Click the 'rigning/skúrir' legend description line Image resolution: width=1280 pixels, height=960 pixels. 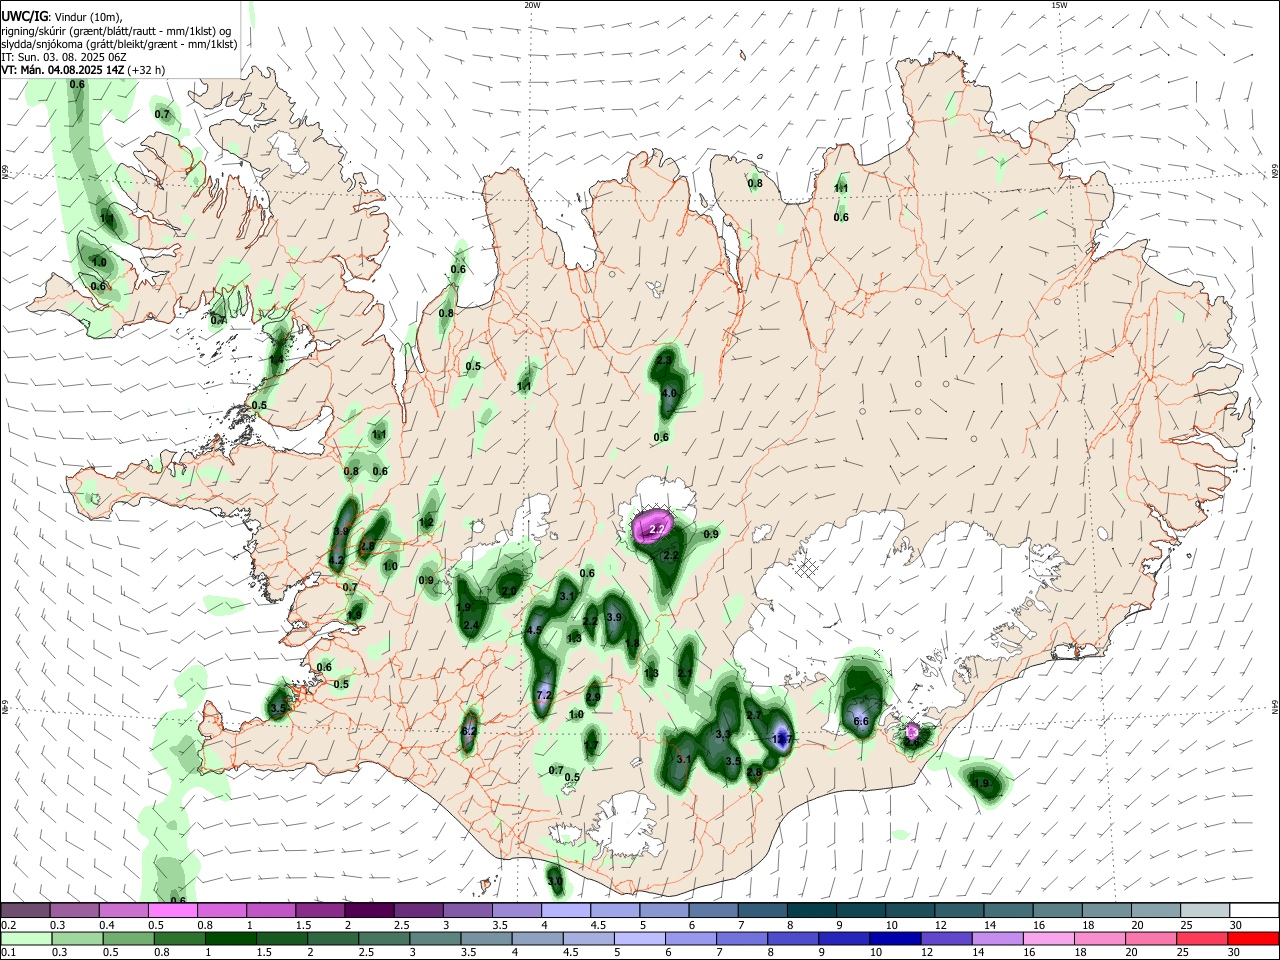(x=116, y=31)
